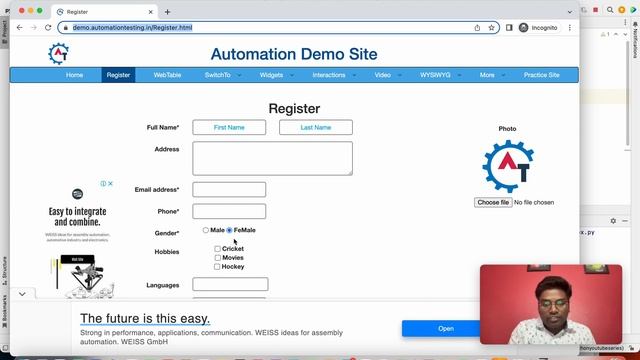Click the site lock icon in address bar
The height and width of the screenshot is (360, 640).
[65, 28]
